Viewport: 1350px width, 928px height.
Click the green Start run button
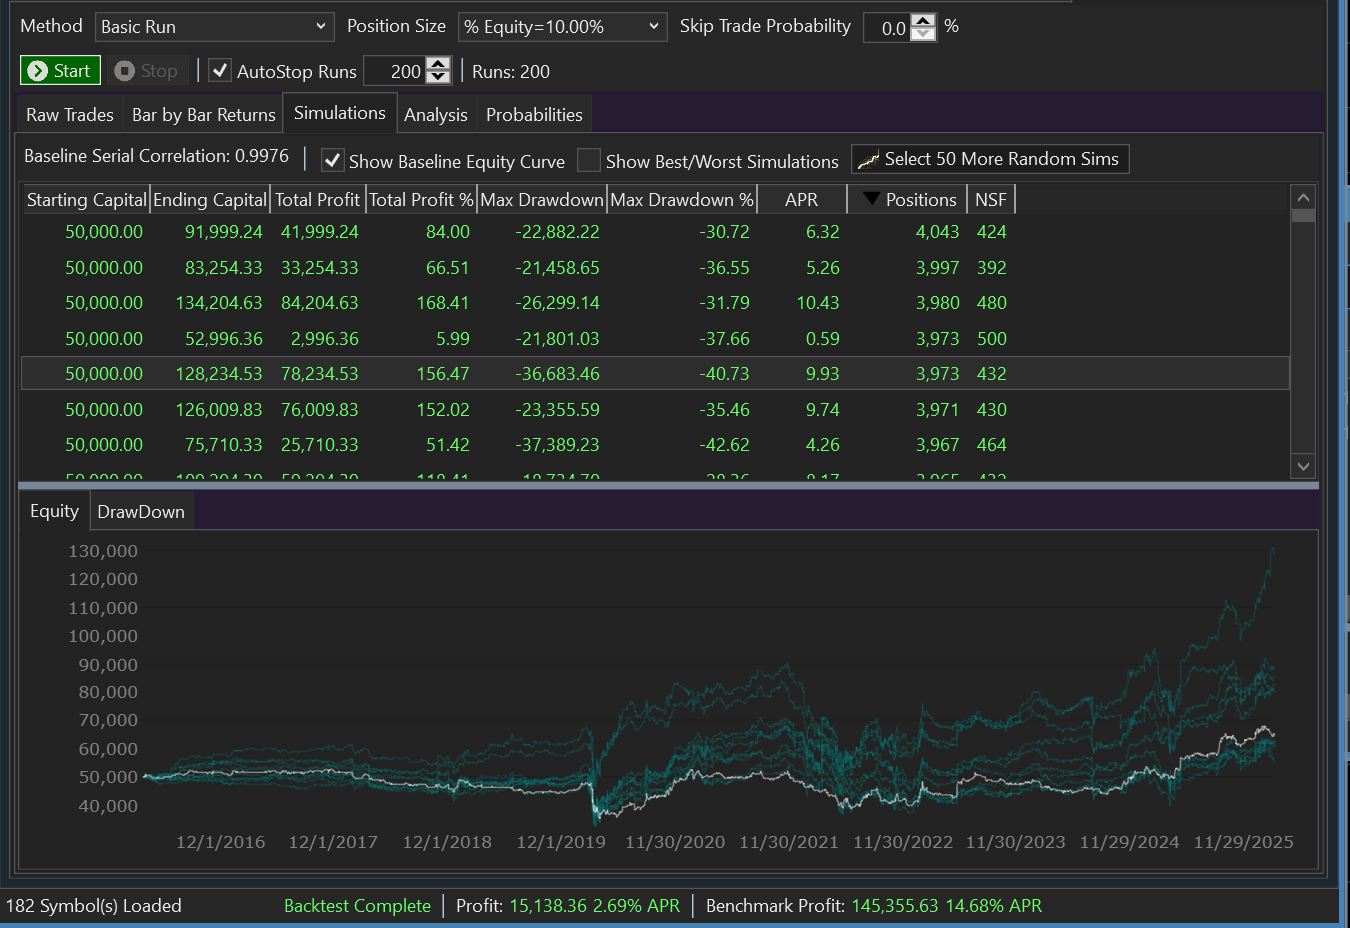click(60, 71)
